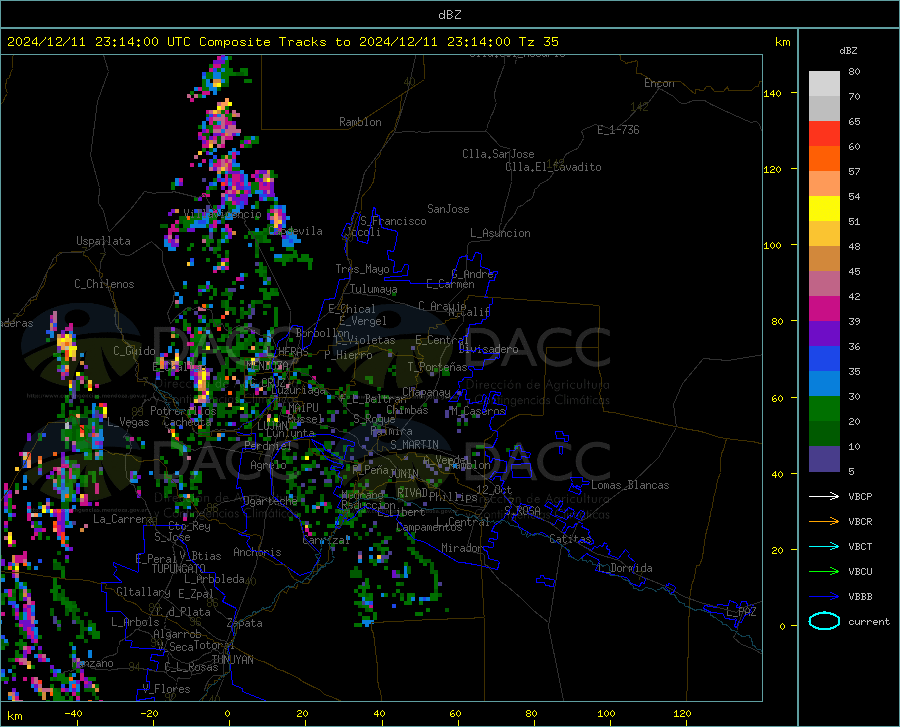900x727 pixels.
Task: Click the 'Tulumaya' map label
Action: coord(374,289)
